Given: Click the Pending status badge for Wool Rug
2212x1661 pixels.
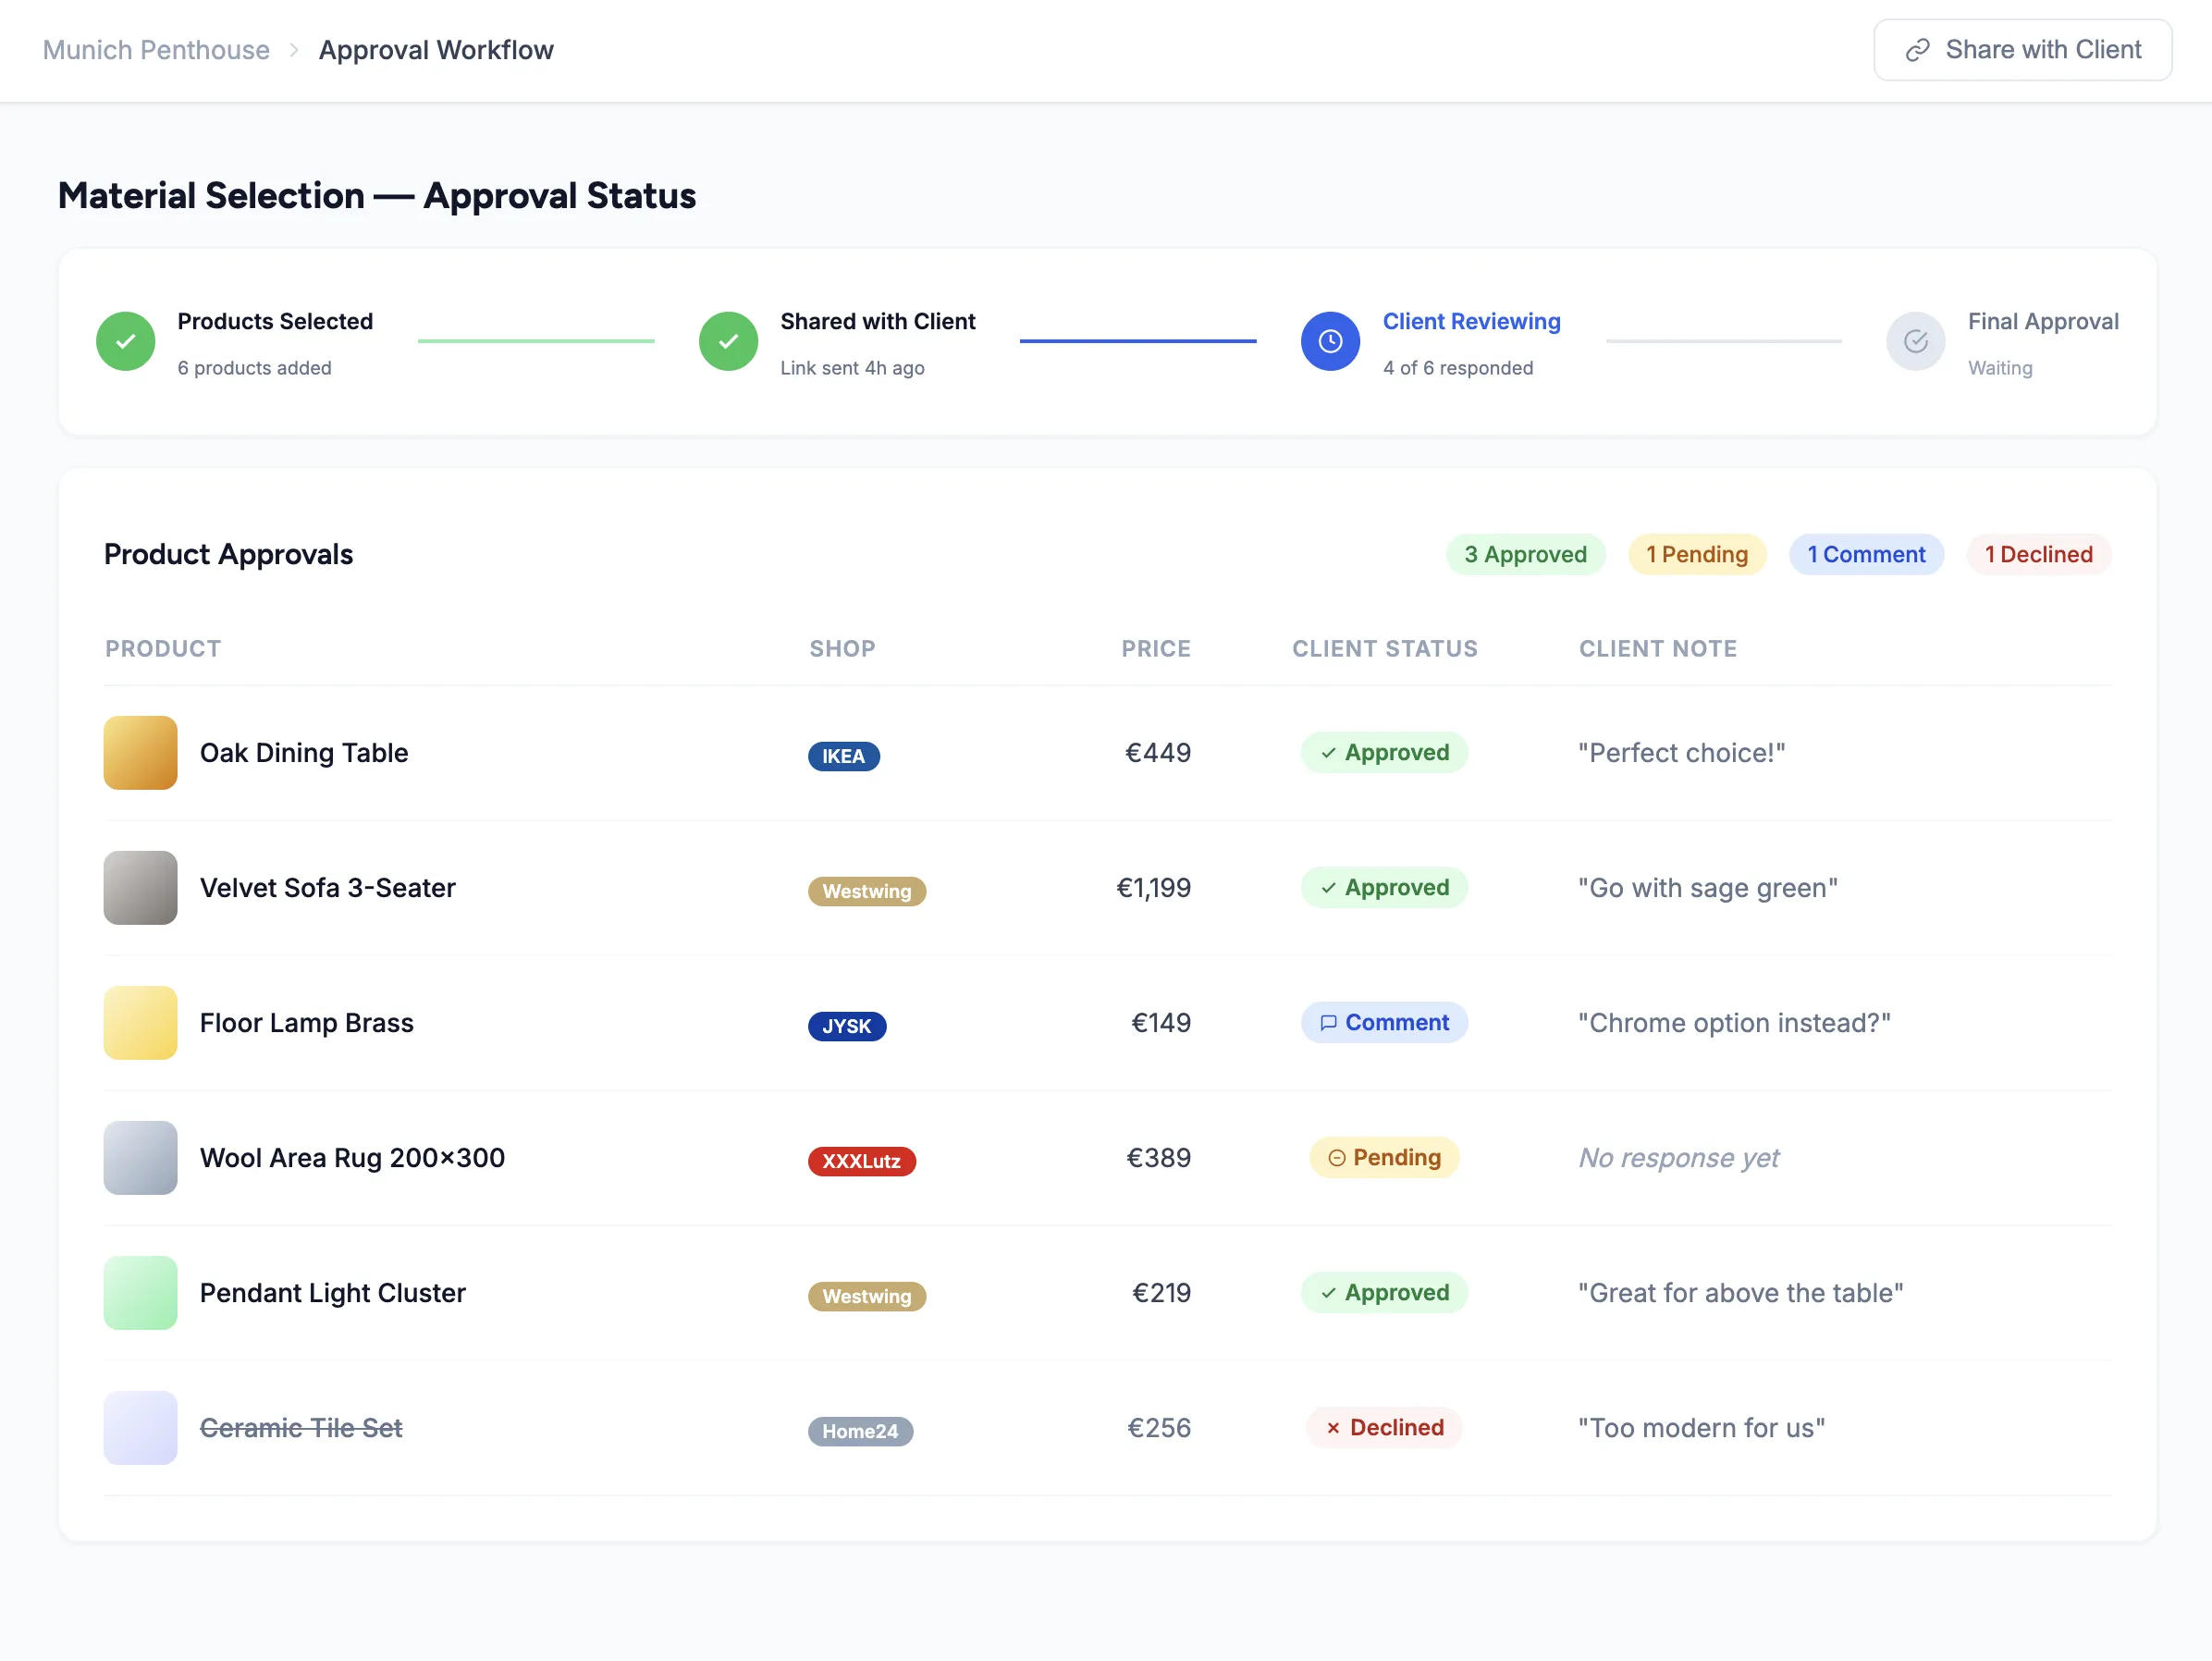Looking at the screenshot, I should pyautogui.click(x=1384, y=1157).
